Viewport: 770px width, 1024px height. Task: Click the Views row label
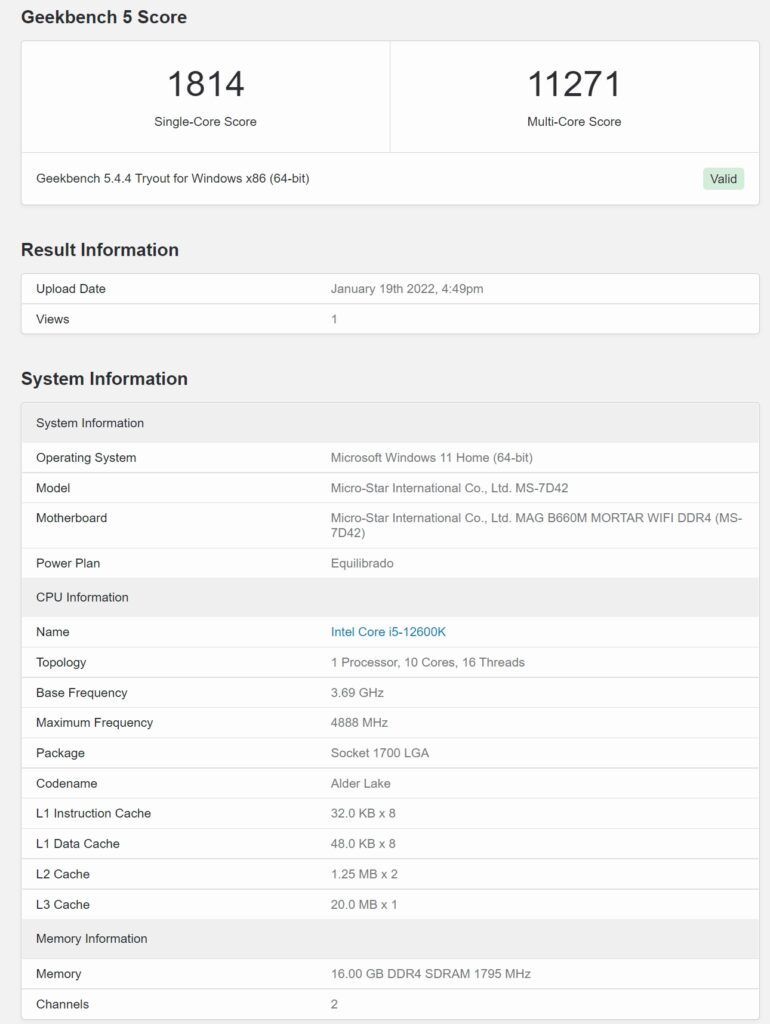(x=52, y=319)
